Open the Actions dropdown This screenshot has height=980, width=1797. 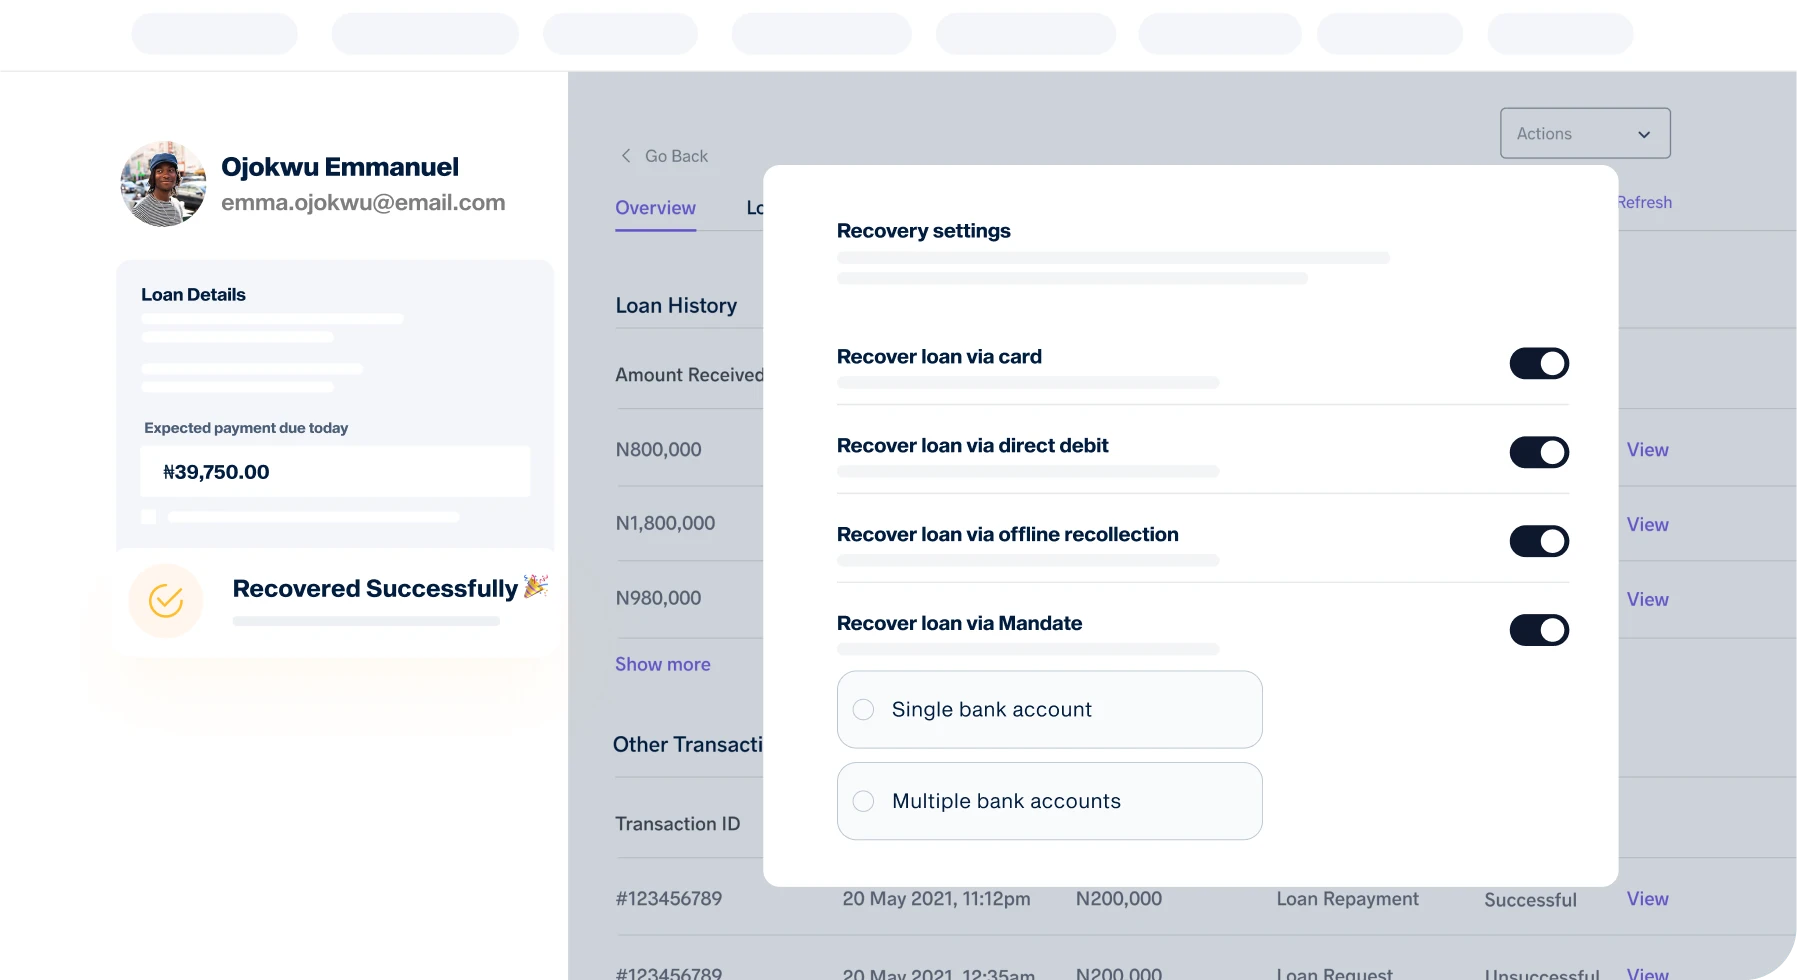click(1585, 133)
